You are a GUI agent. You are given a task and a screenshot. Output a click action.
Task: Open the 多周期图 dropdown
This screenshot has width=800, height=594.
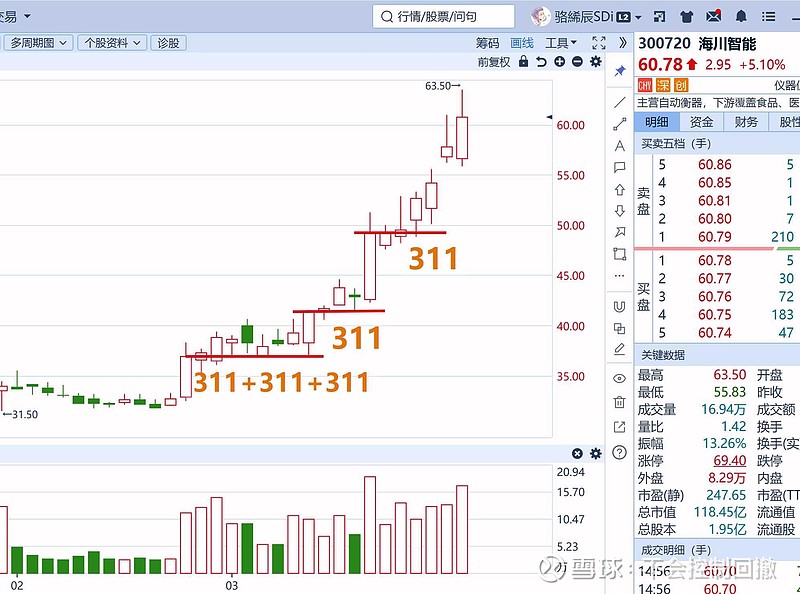click(38, 43)
